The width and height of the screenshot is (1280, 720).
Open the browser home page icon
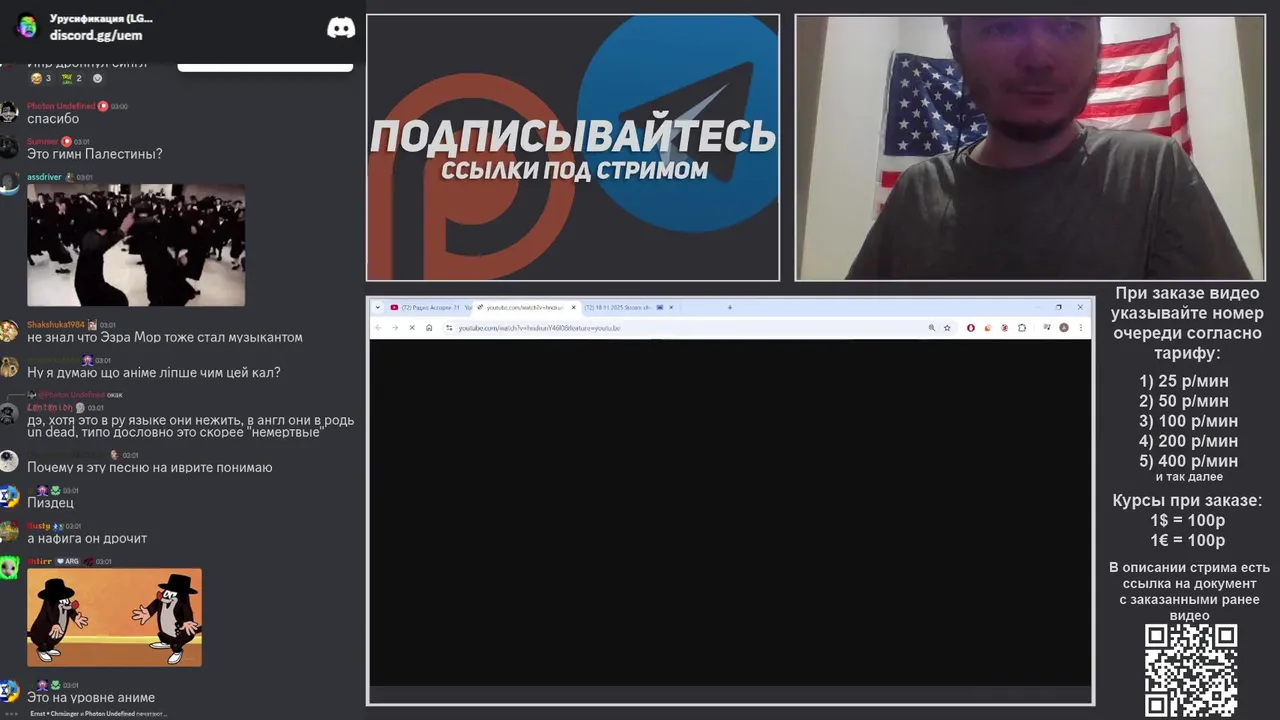coord(429,328)
